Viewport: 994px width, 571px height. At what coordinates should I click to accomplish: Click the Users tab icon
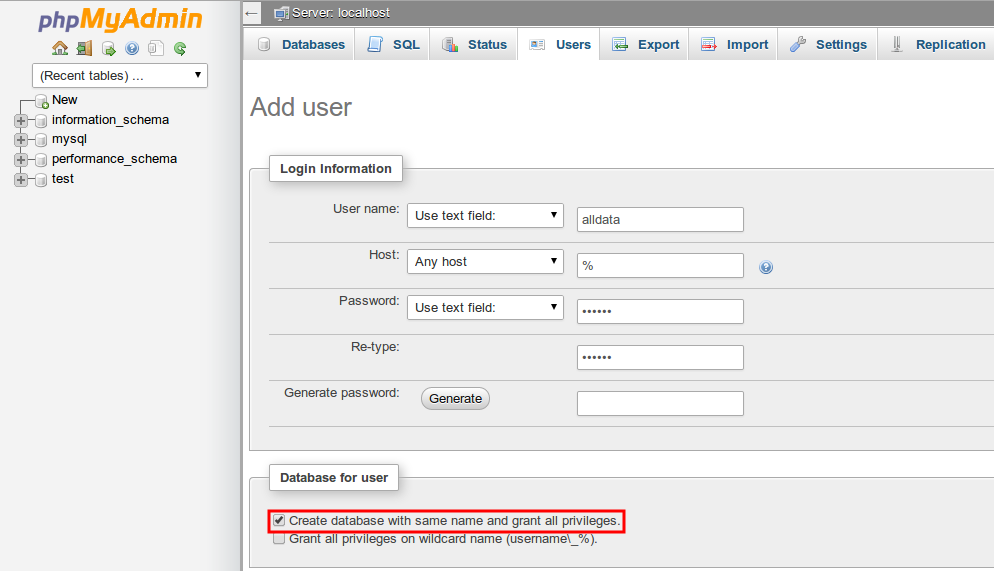[x=537, y=44]
